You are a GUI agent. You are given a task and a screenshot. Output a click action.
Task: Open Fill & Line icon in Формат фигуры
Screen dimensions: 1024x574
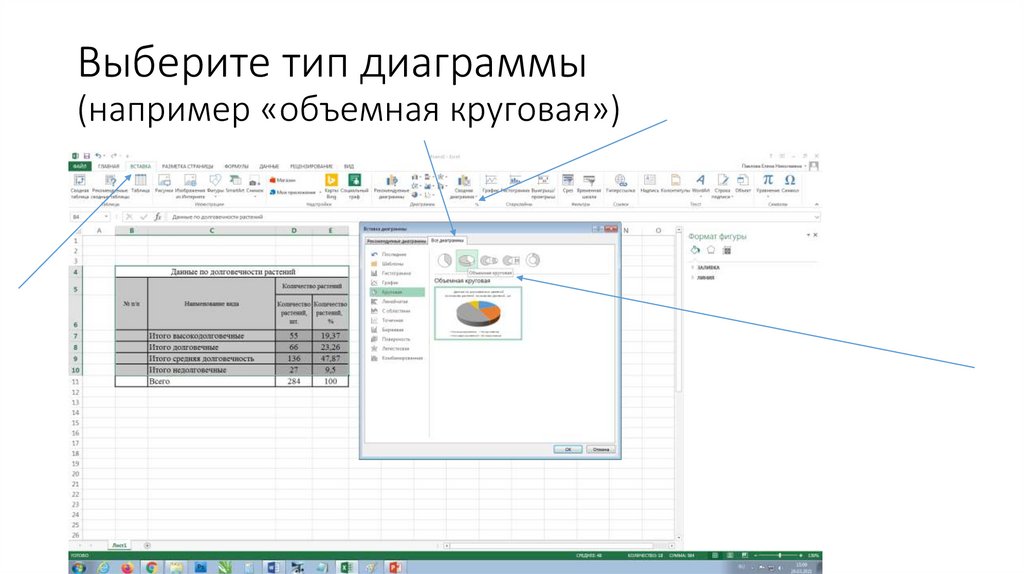pyautogui.click(x=696, y=250)
